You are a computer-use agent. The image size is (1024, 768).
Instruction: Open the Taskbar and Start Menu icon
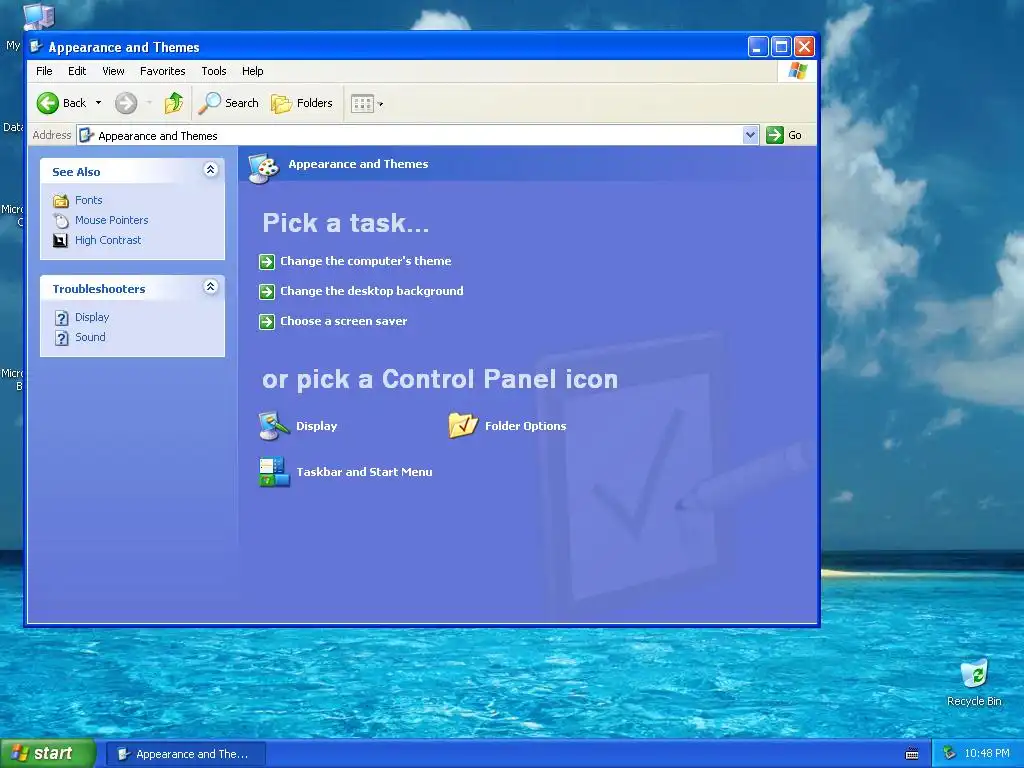click(274, 472)
